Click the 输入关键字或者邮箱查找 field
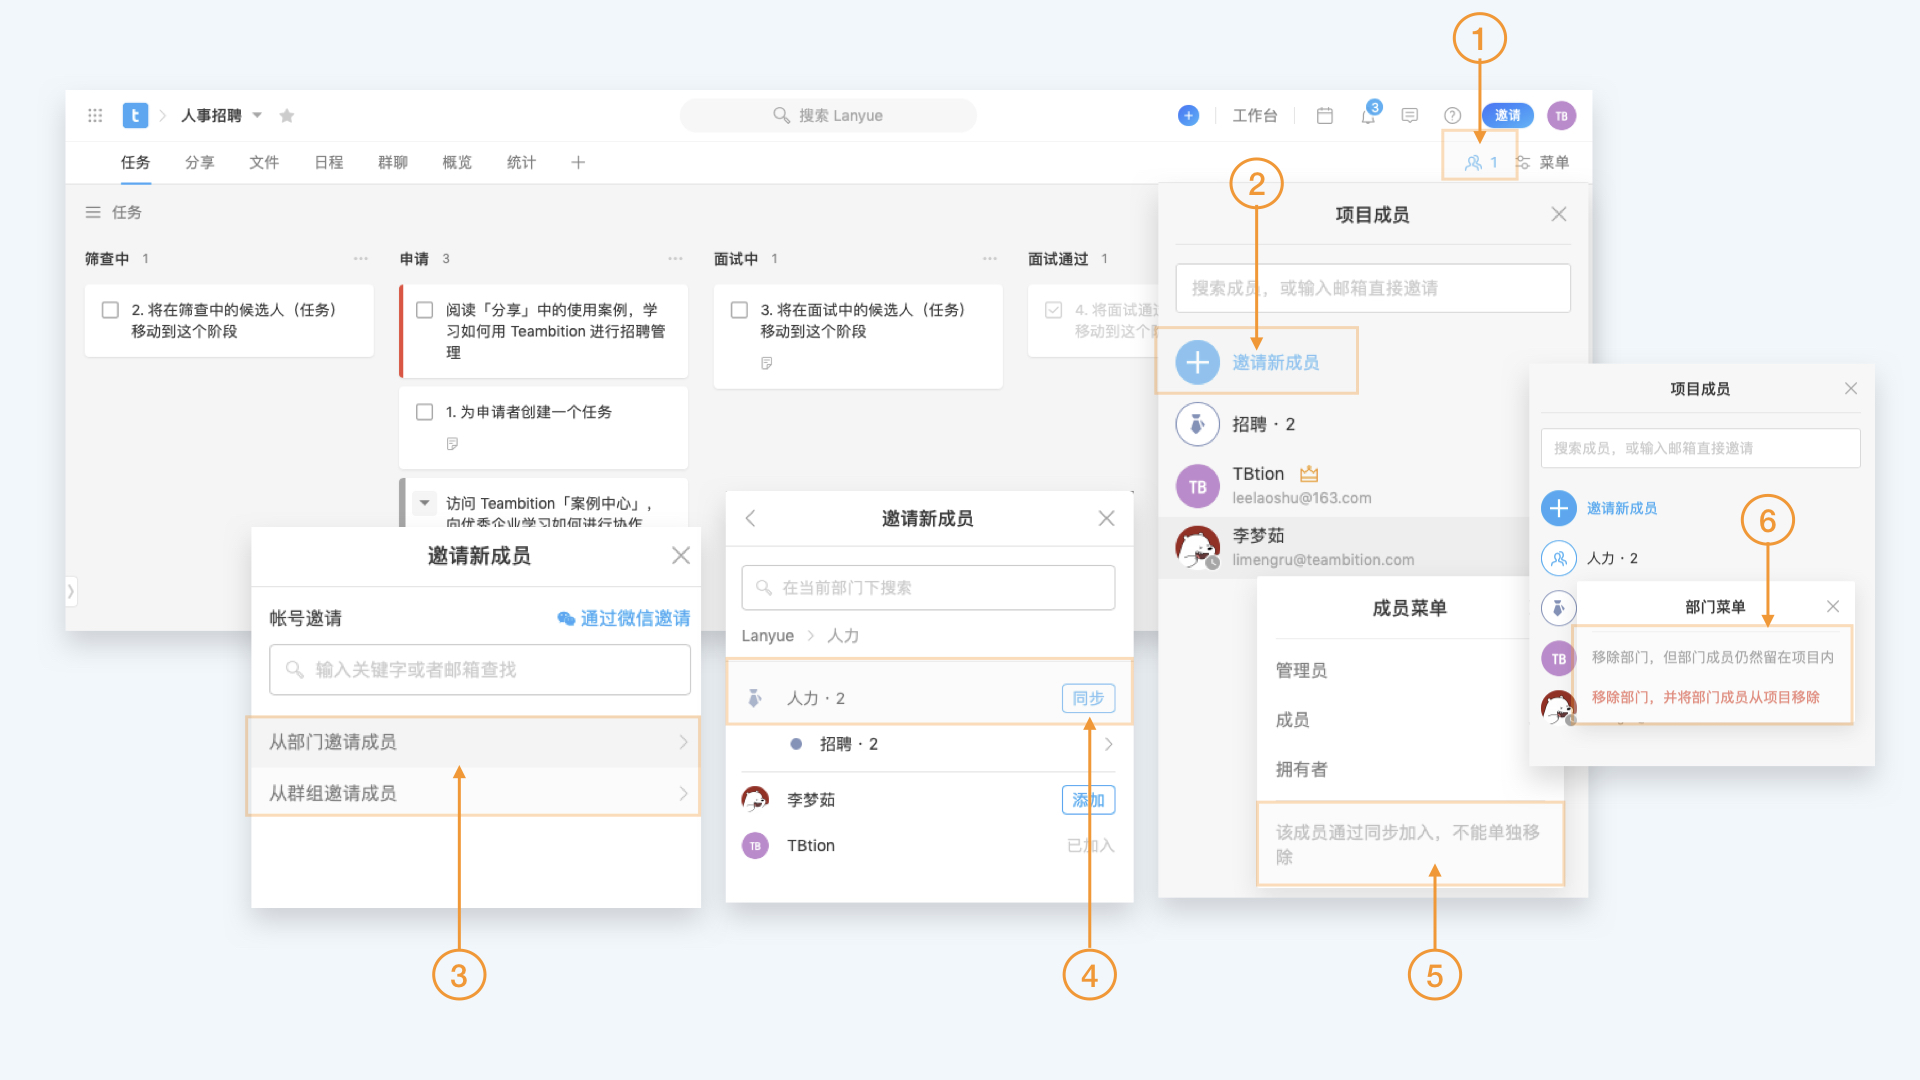This screenshot has width=1920, height=1080. pyautogui.click(x=480, y=670)
